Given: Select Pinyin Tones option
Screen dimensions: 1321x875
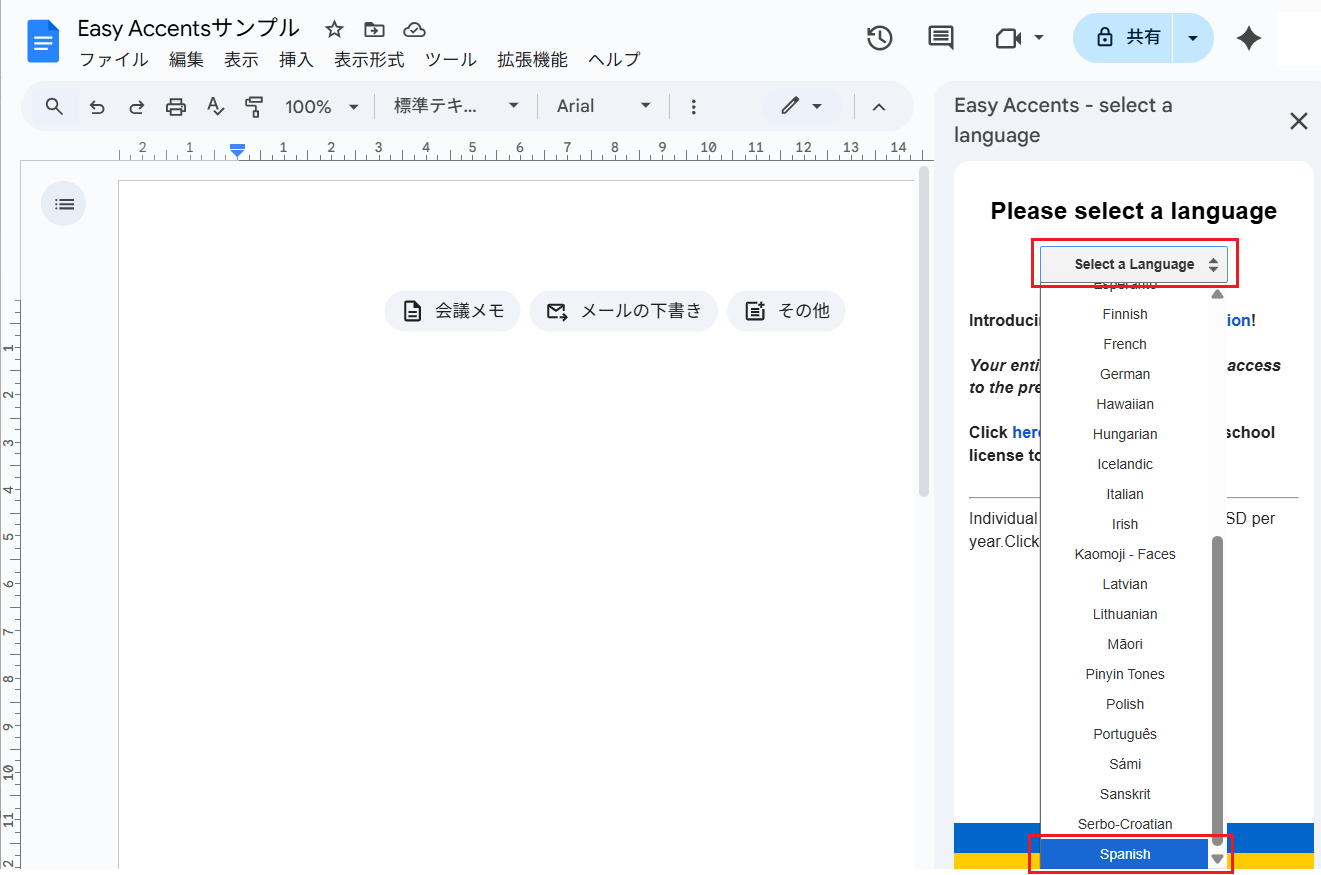Looking at the screenshot, I should (1125, 674).
